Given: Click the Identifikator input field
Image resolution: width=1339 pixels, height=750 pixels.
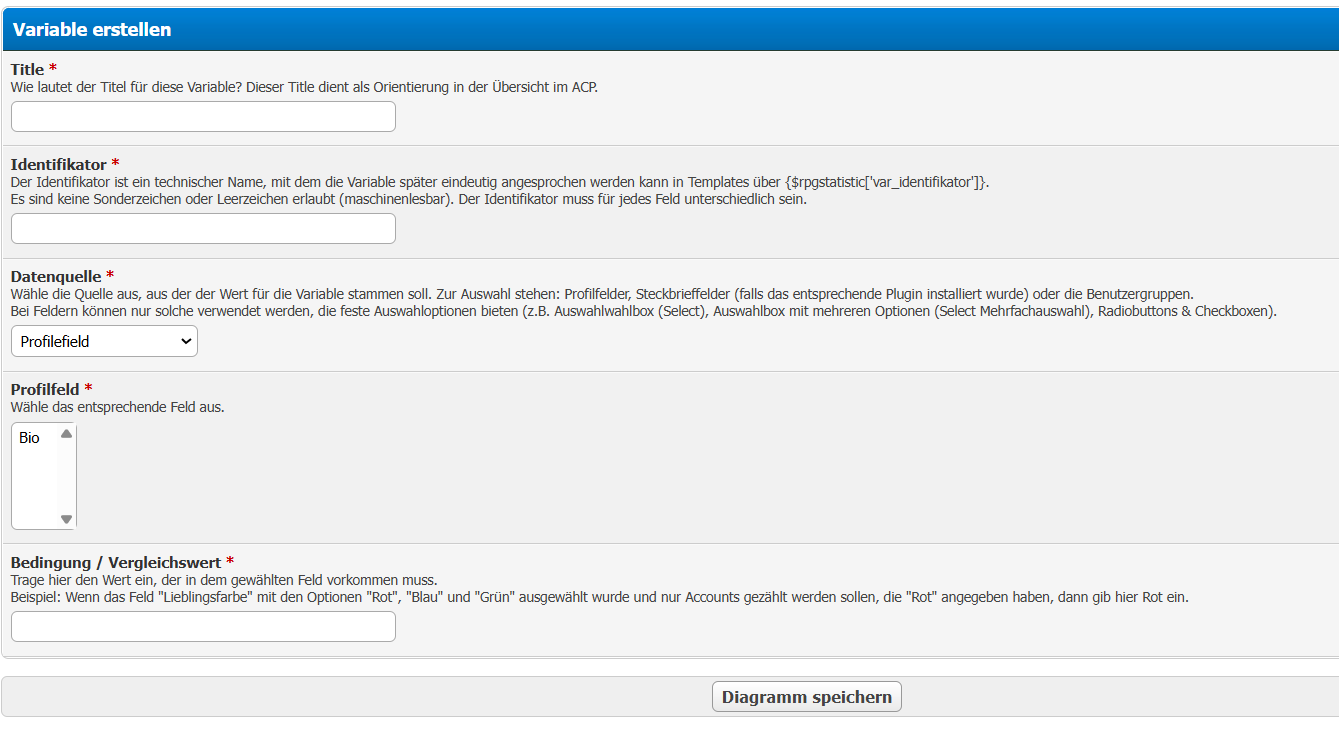Looking at the screenshot, I should [x=203, y=228].
